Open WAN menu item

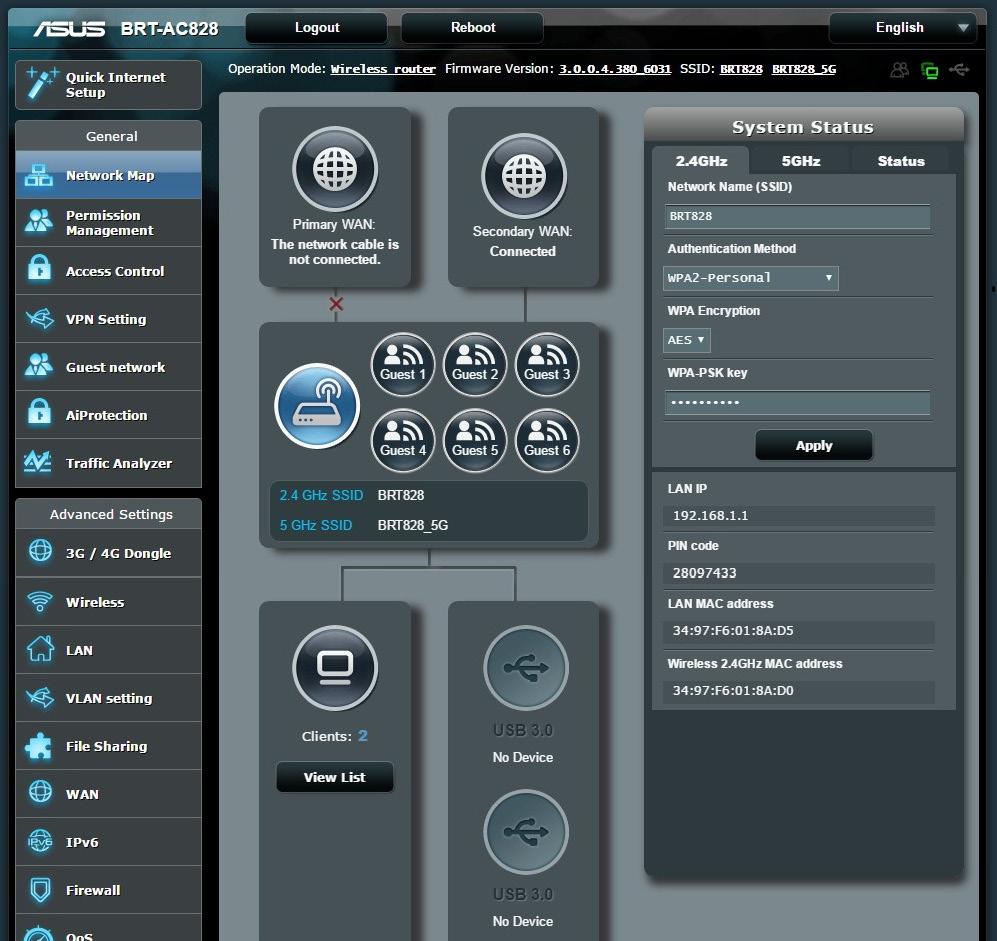click(x=109, y=794)
